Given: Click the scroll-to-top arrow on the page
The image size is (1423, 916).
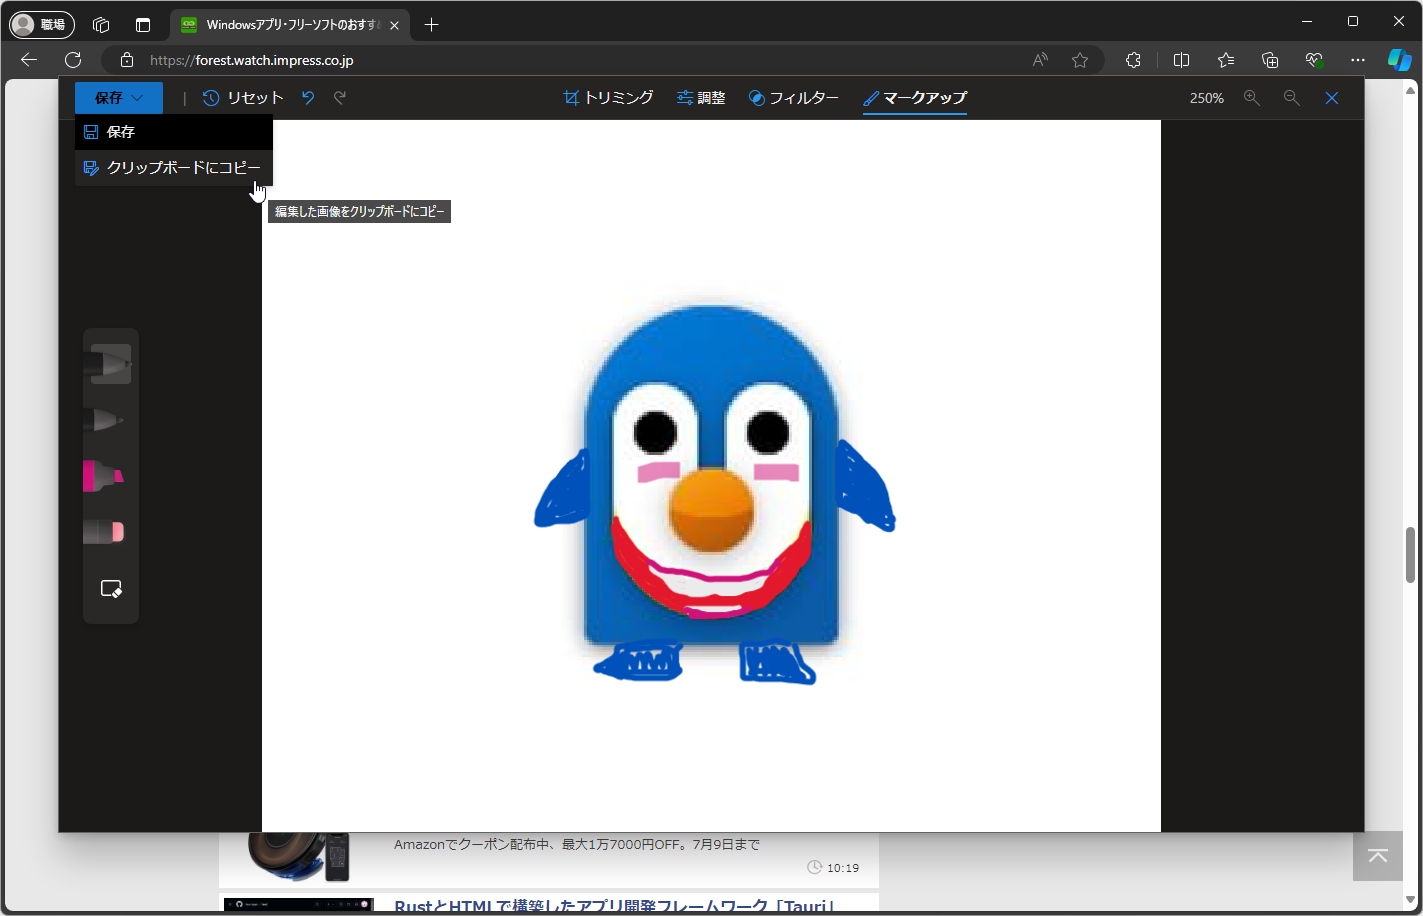Looking at the screenshot, I should pos(1377,857).
